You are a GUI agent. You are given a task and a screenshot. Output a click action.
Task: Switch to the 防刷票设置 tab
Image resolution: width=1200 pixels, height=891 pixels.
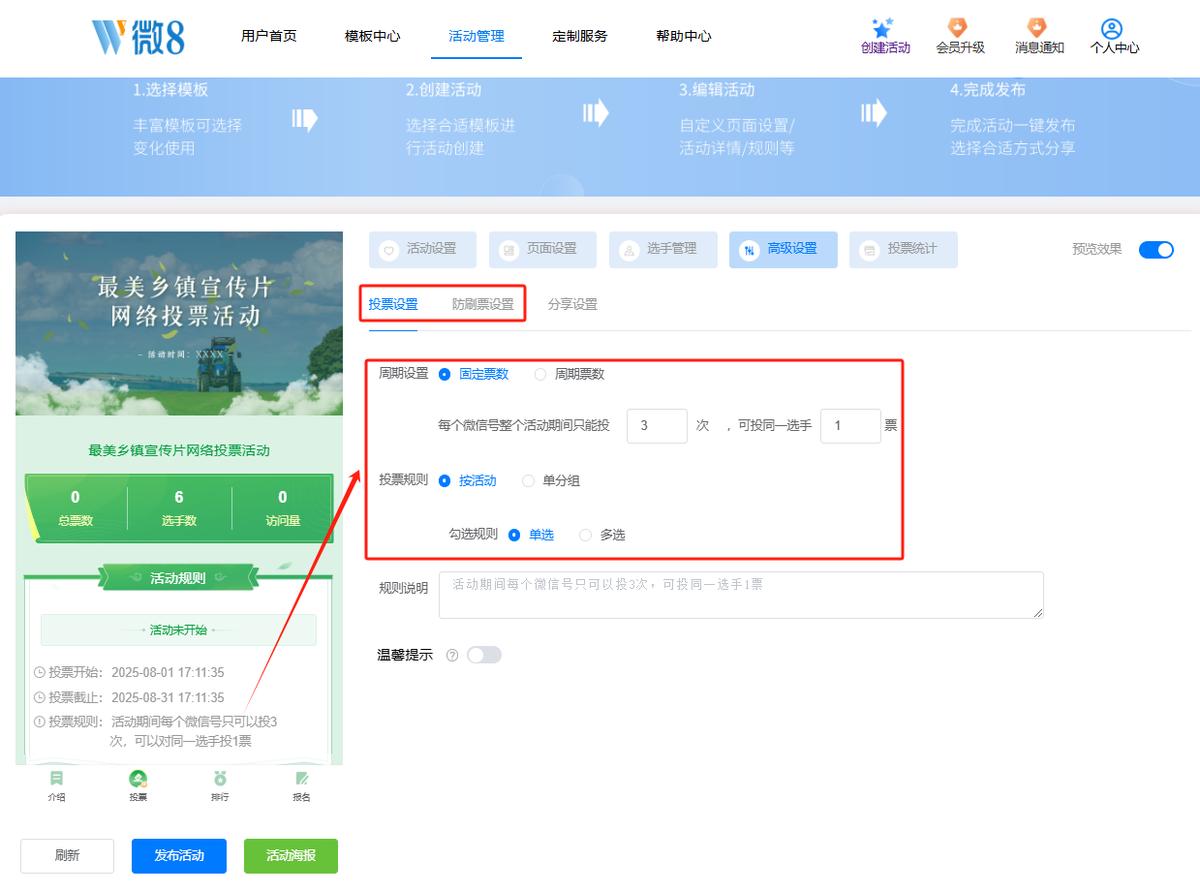point(483,304)
